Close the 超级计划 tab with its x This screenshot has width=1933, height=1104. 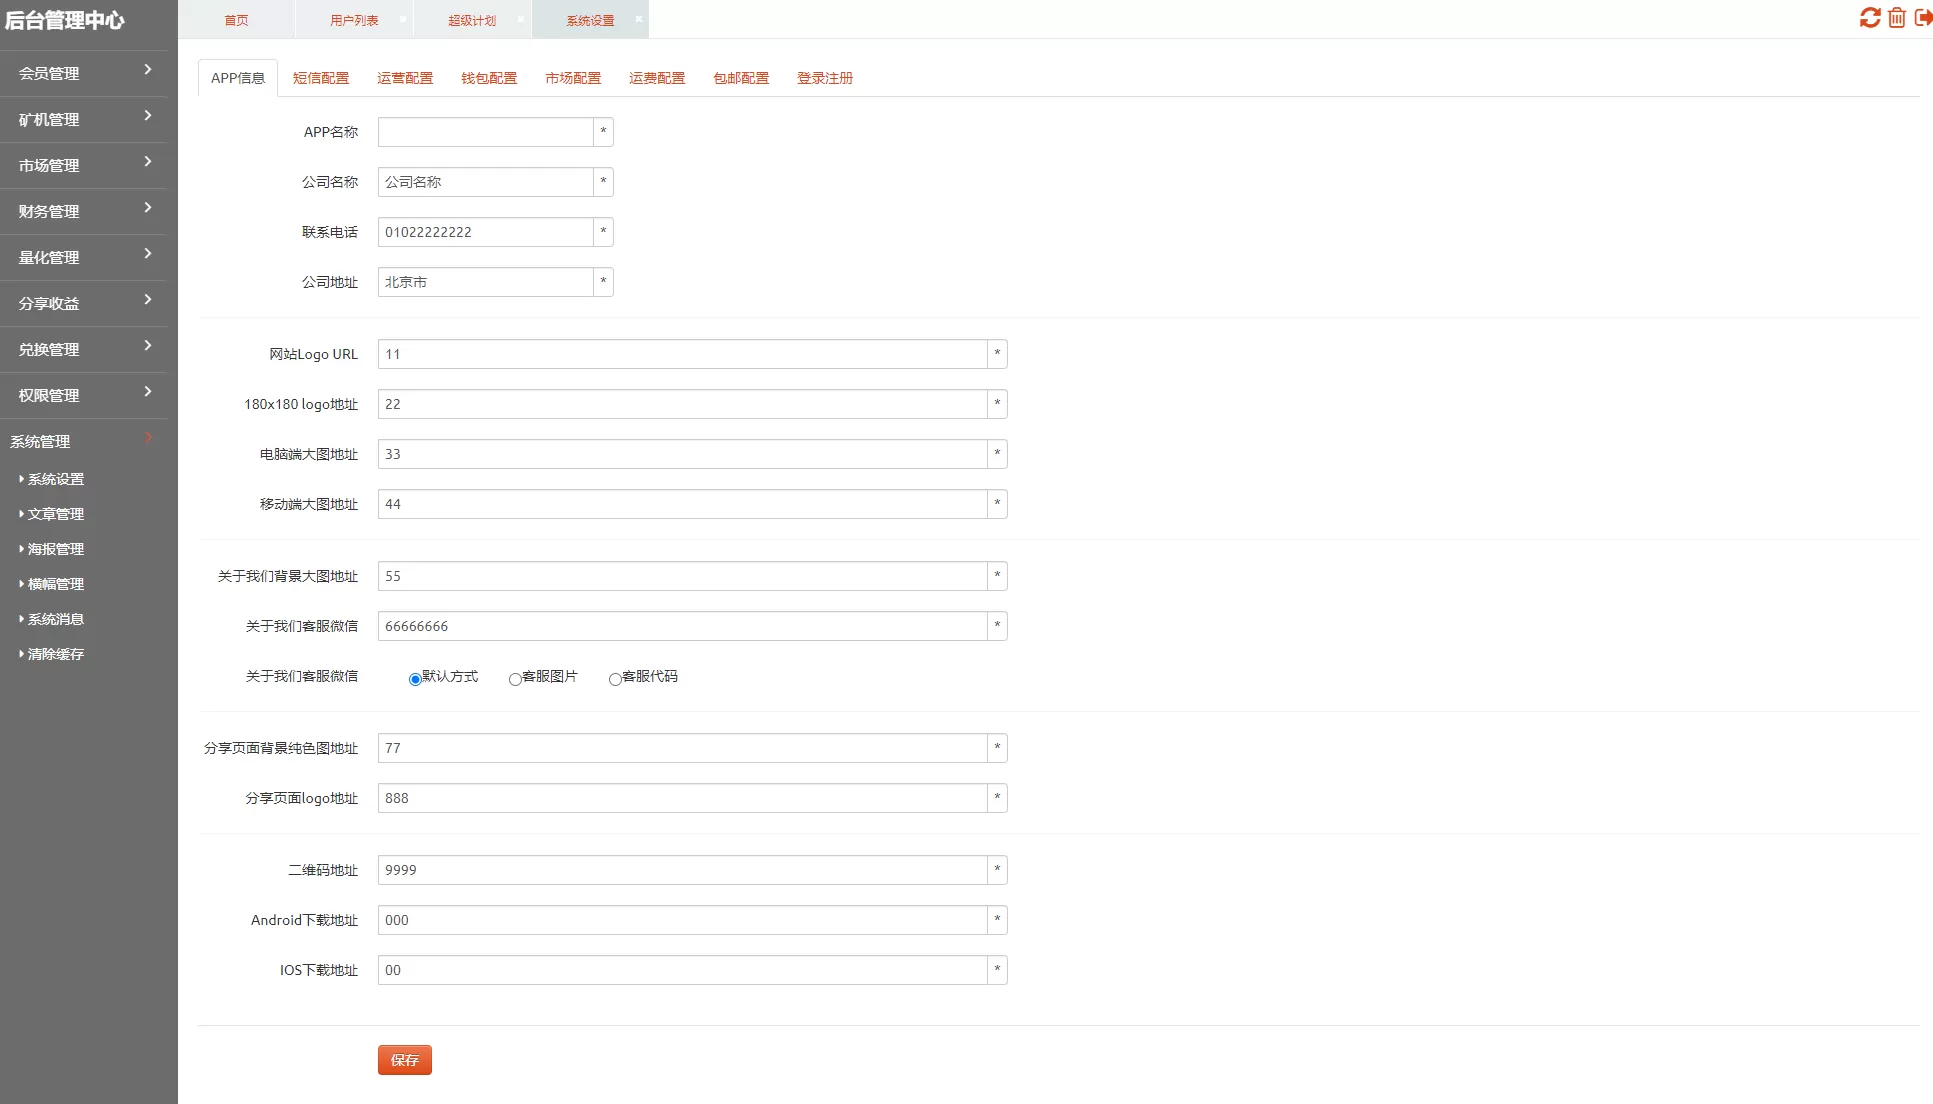tap(521, 19)
